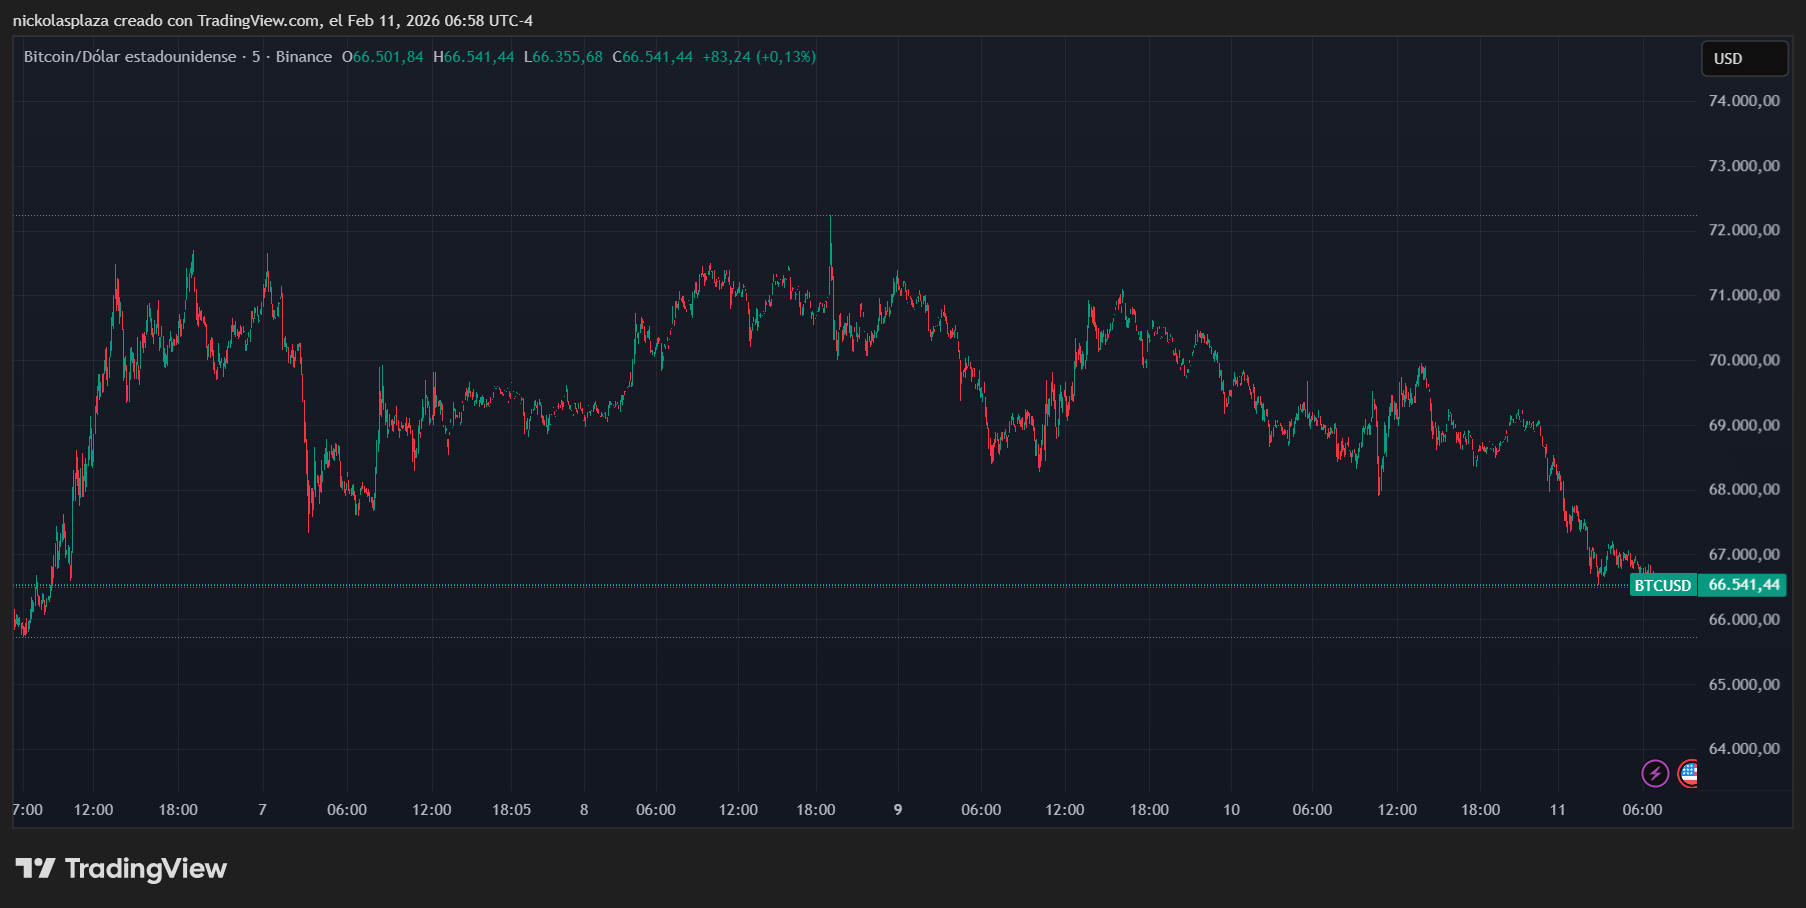Click the TradingView.com text in header caption
This screenshot has width=1806, height=908.
pos(259,21)
